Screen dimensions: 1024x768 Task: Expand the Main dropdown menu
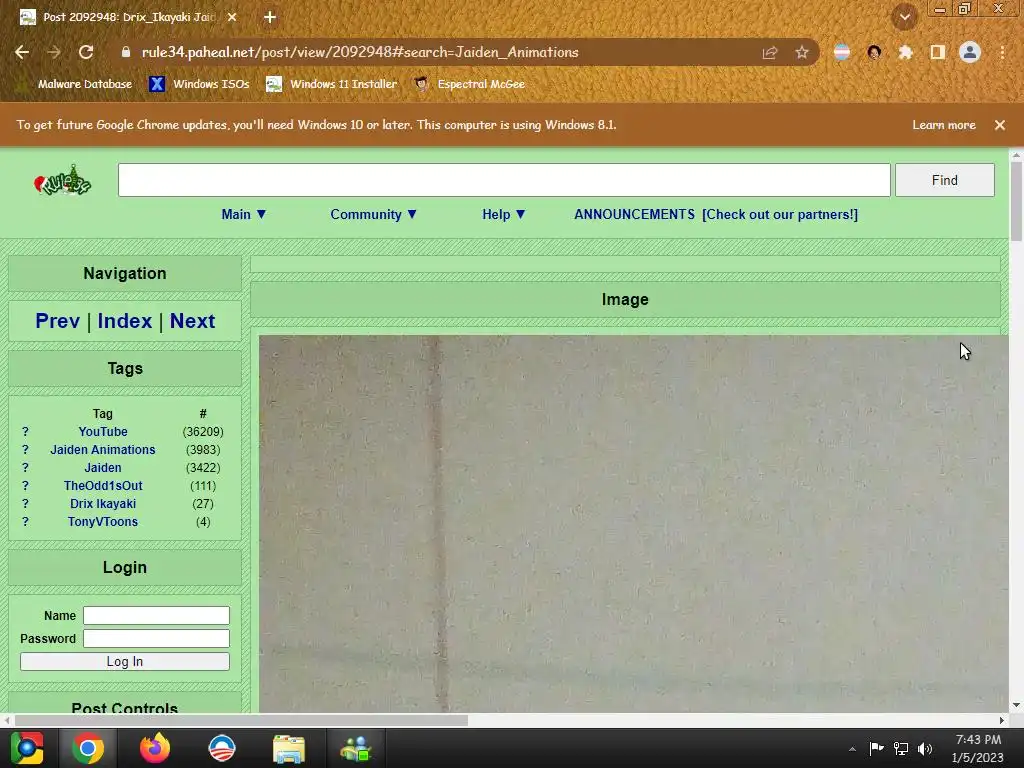[244, 214]
